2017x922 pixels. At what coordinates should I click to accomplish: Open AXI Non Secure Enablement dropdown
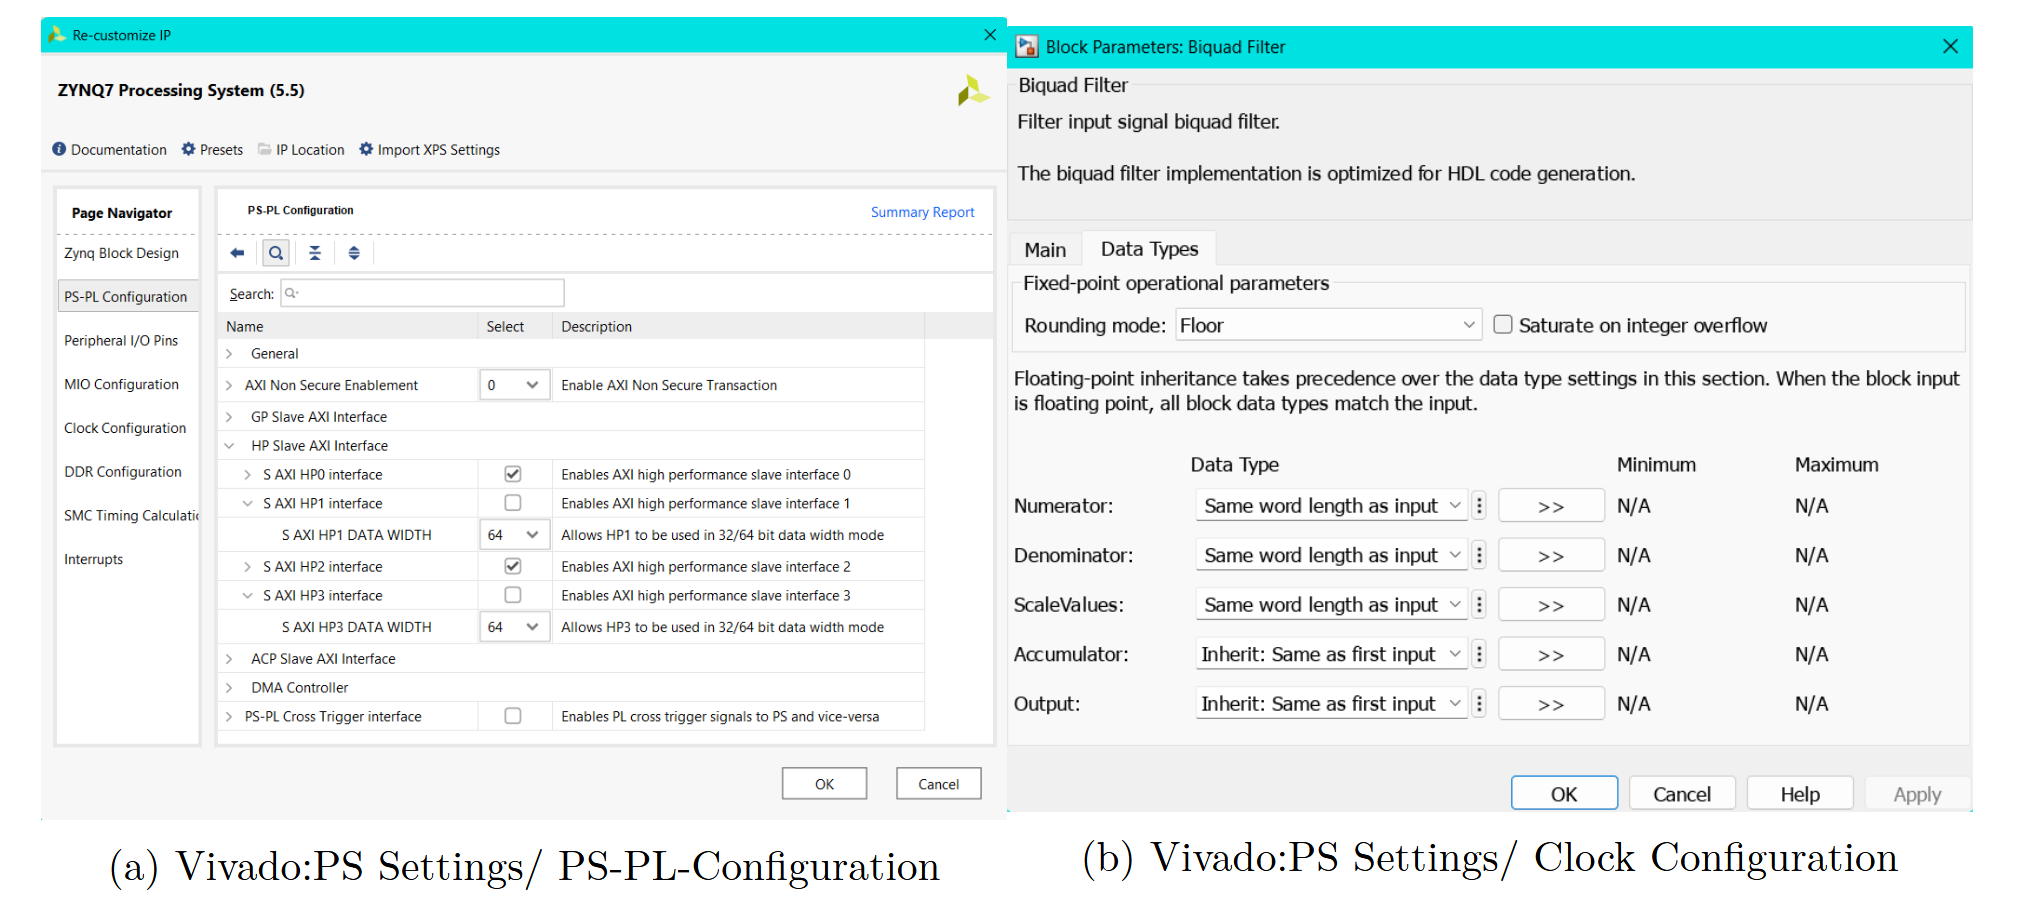point(514,385)
